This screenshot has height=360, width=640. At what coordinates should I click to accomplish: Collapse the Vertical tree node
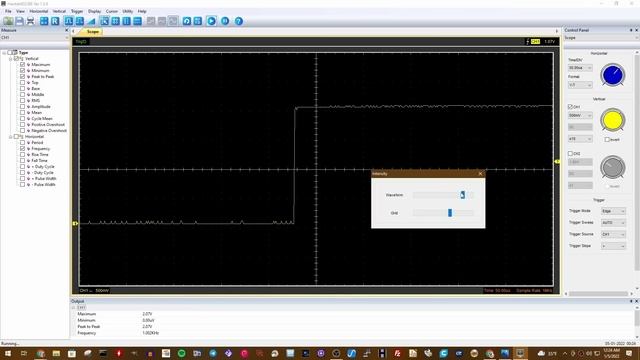pos(11,59)
